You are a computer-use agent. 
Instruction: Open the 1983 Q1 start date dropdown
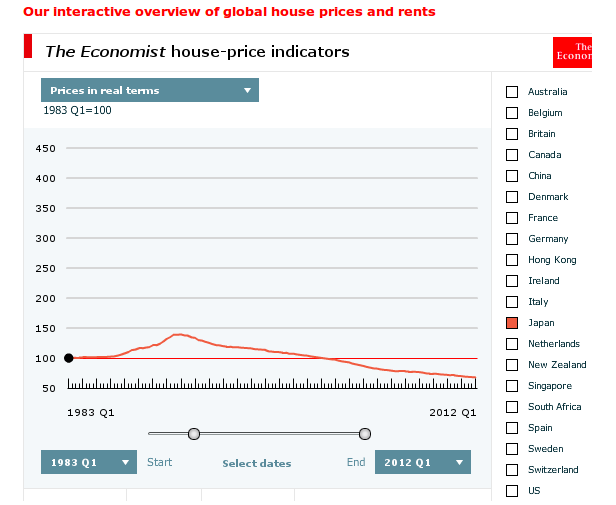(x=88, y=462)
